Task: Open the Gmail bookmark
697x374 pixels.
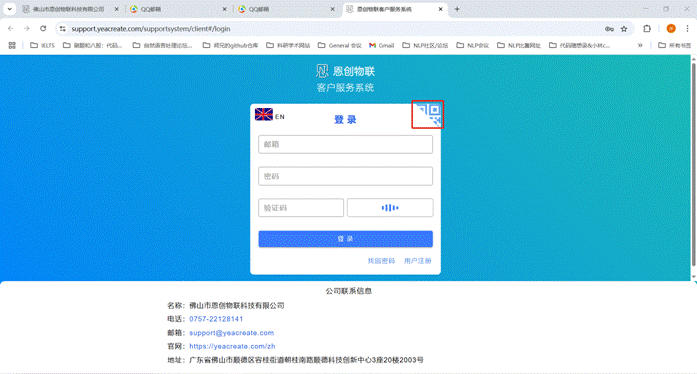Action: tap(381, 45)
